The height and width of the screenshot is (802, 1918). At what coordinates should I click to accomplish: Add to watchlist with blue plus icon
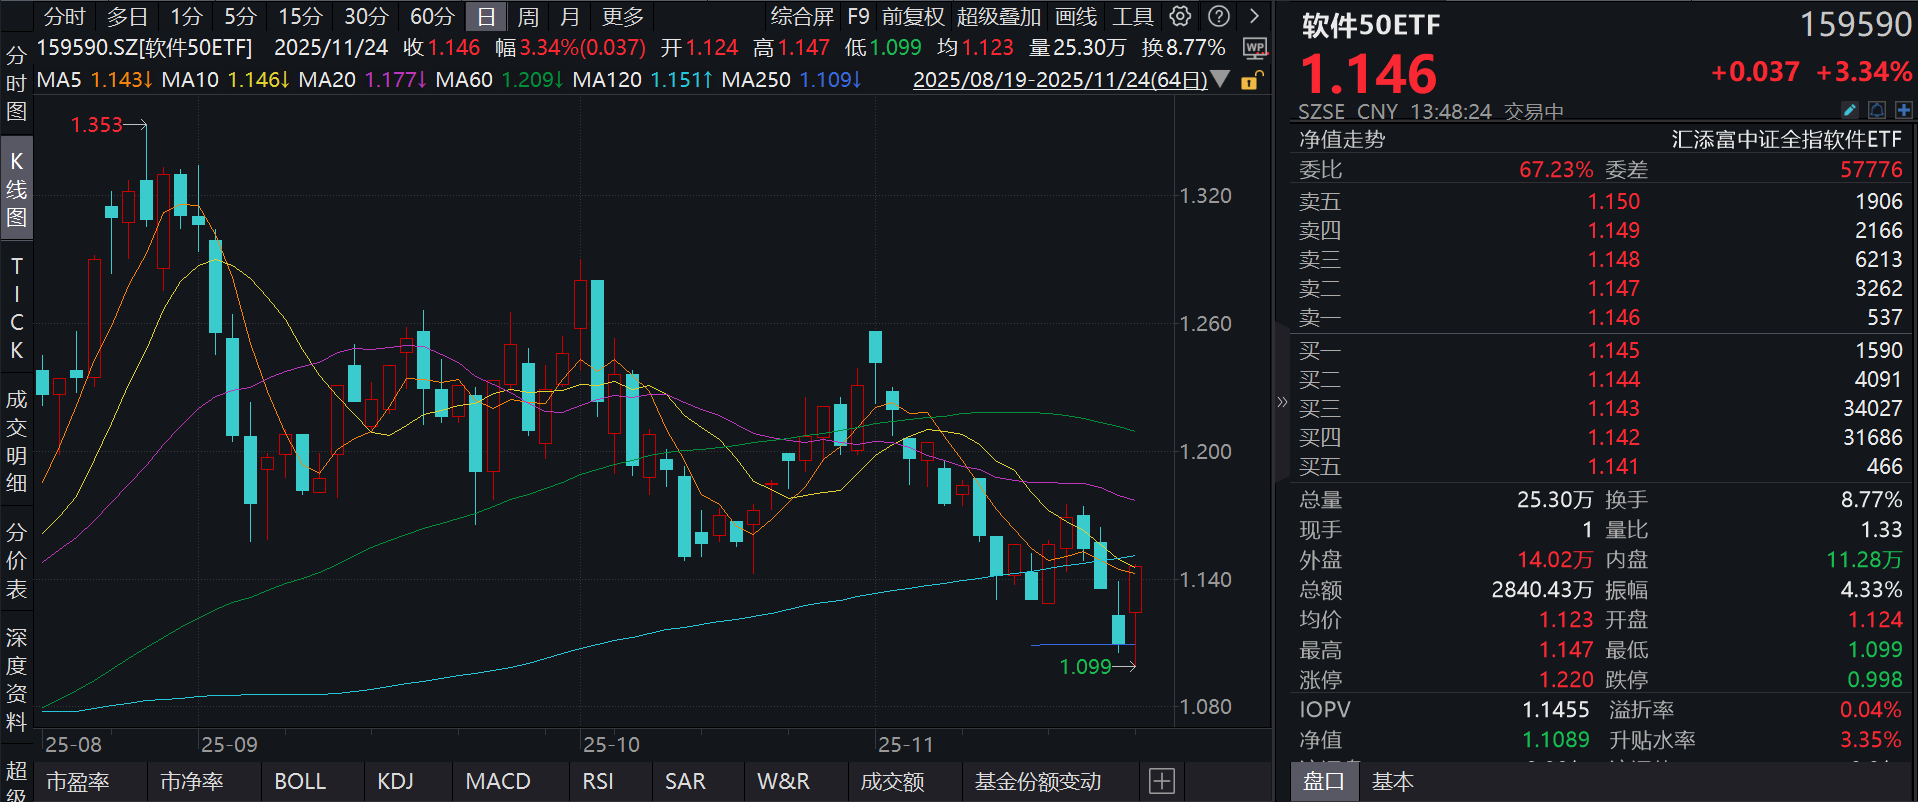point(1903,110)
